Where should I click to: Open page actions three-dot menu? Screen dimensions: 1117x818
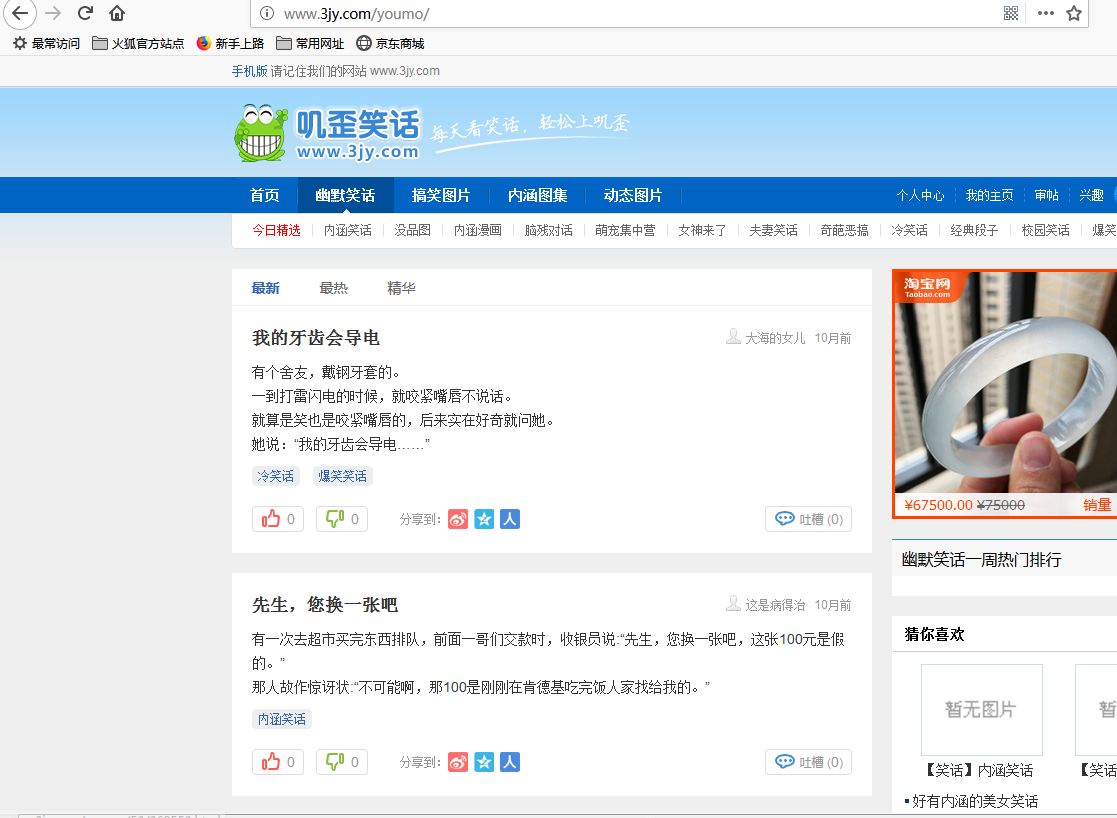1045,13
